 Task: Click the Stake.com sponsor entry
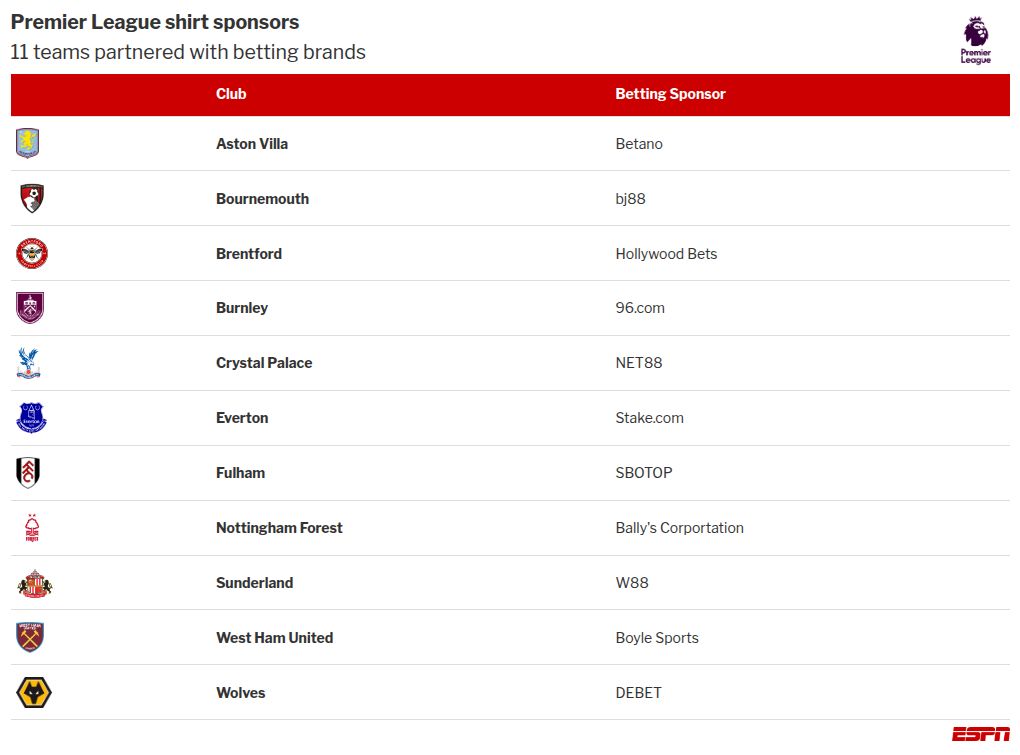coord(649,418)
